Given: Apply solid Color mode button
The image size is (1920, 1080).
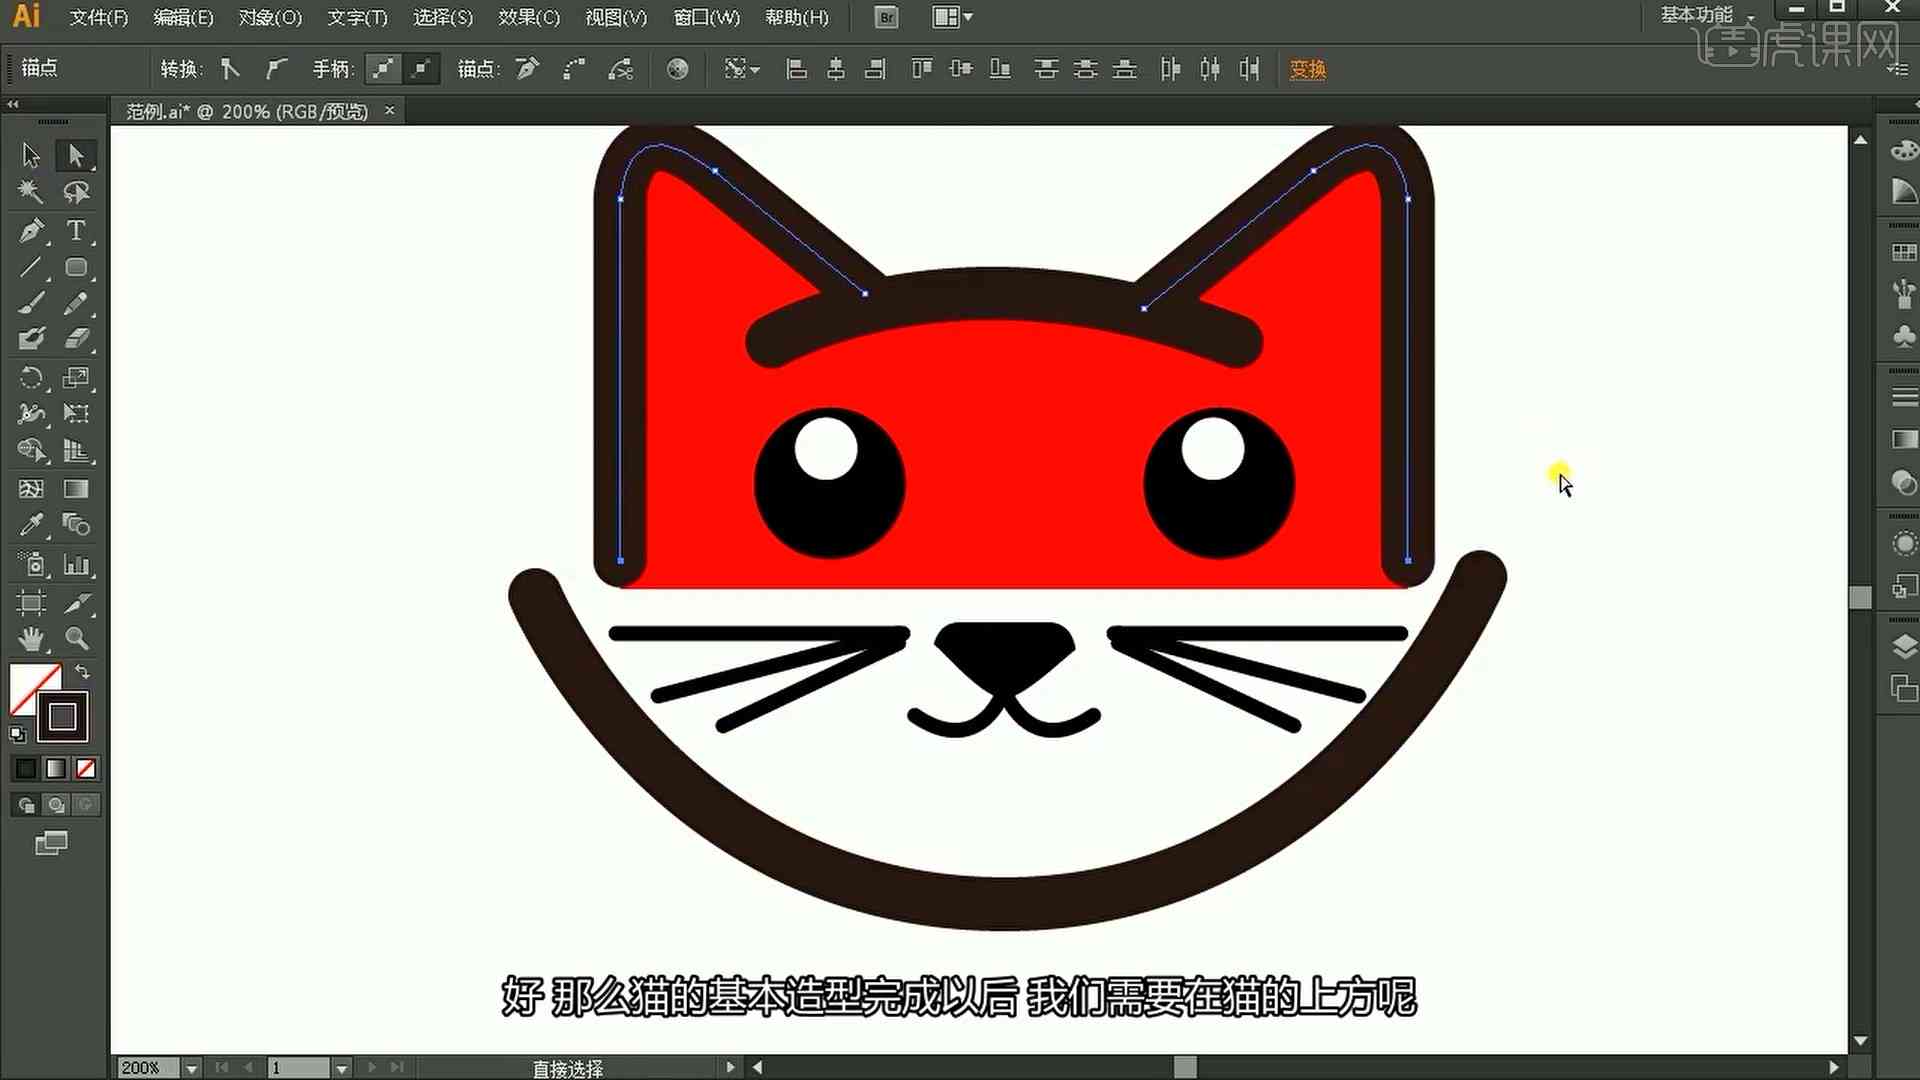Looking at the screenshot, I should click(x=26, y=768).
